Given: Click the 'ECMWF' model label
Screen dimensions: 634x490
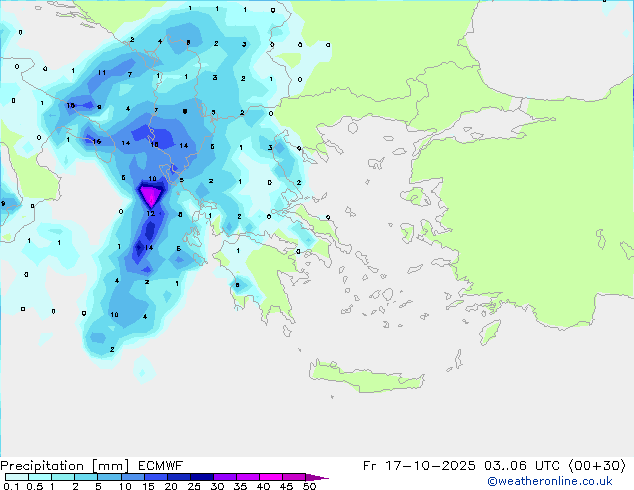Looking at the screenshot, I should [161, 466].
